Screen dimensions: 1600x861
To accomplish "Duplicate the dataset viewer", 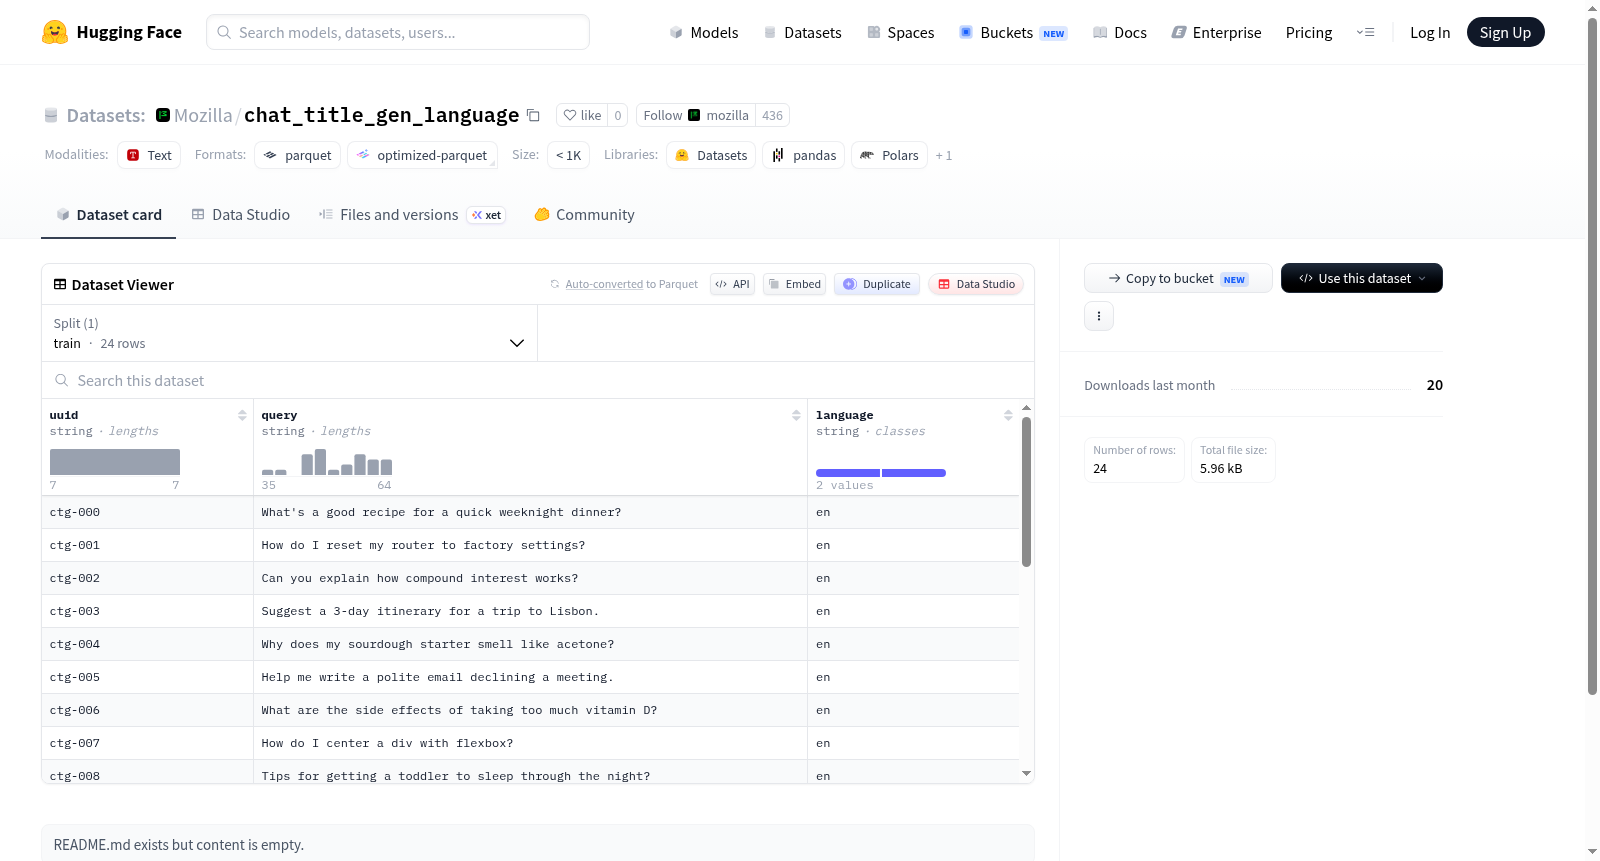I will coord(877,284).
